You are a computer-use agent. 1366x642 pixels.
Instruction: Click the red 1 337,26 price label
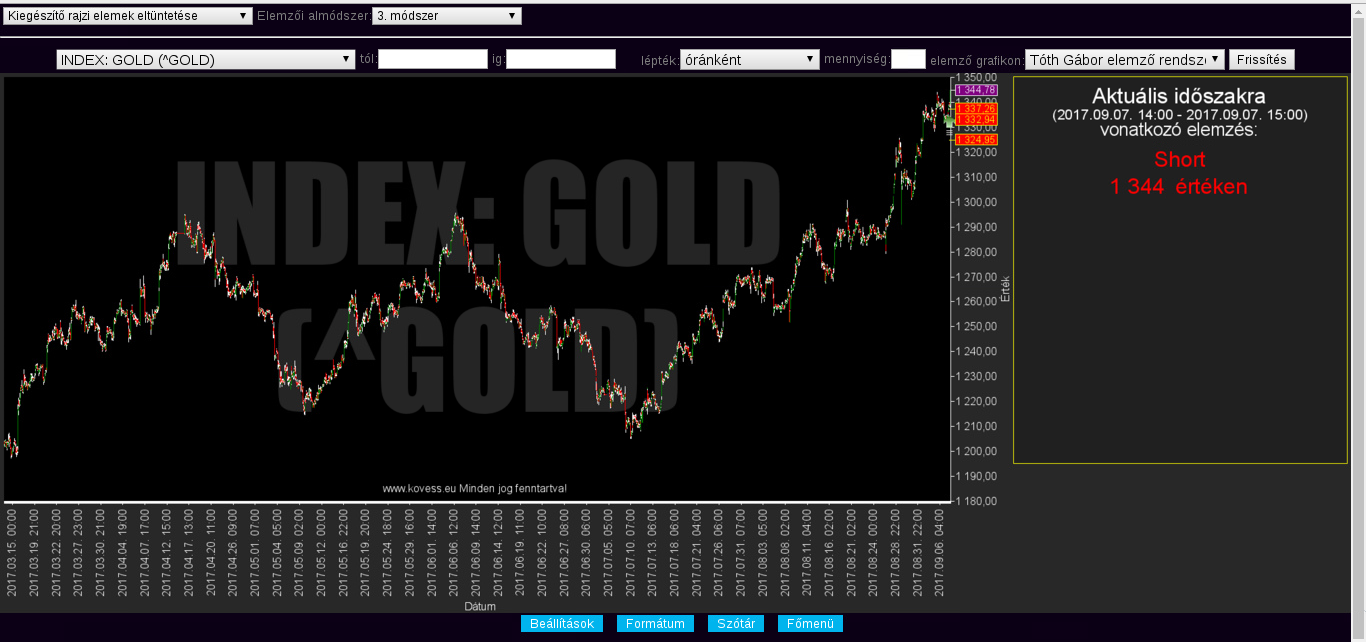tap(976, 109)
